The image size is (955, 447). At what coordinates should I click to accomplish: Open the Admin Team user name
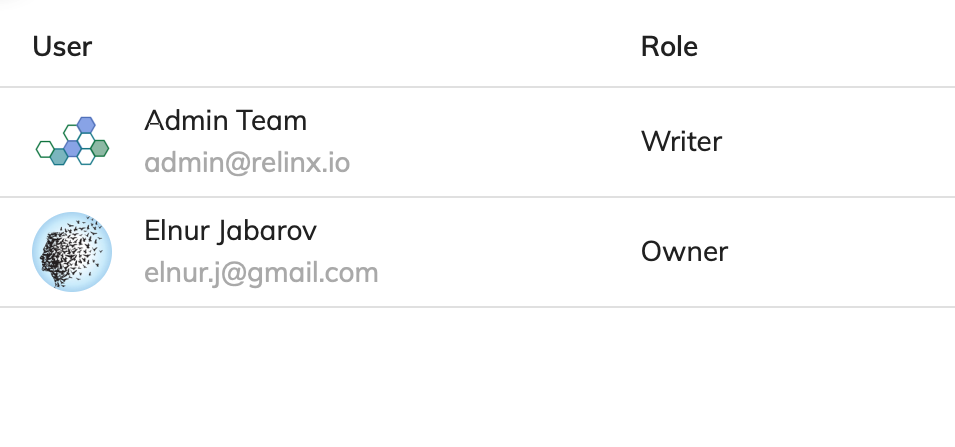[225, 121]
